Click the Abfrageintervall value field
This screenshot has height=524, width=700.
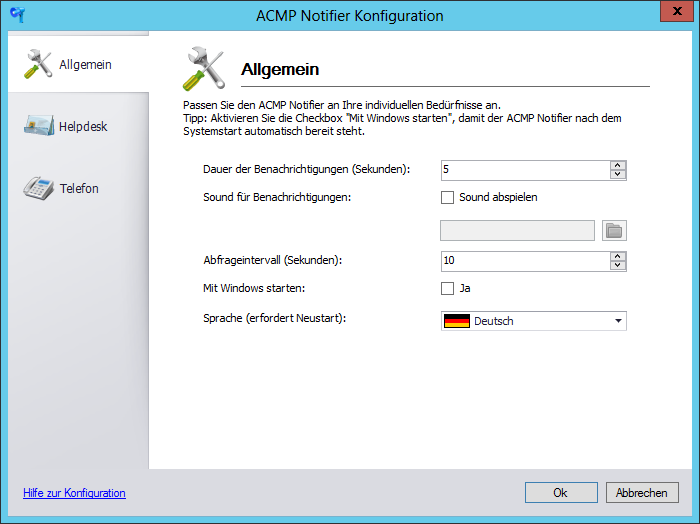pos(525,262)
